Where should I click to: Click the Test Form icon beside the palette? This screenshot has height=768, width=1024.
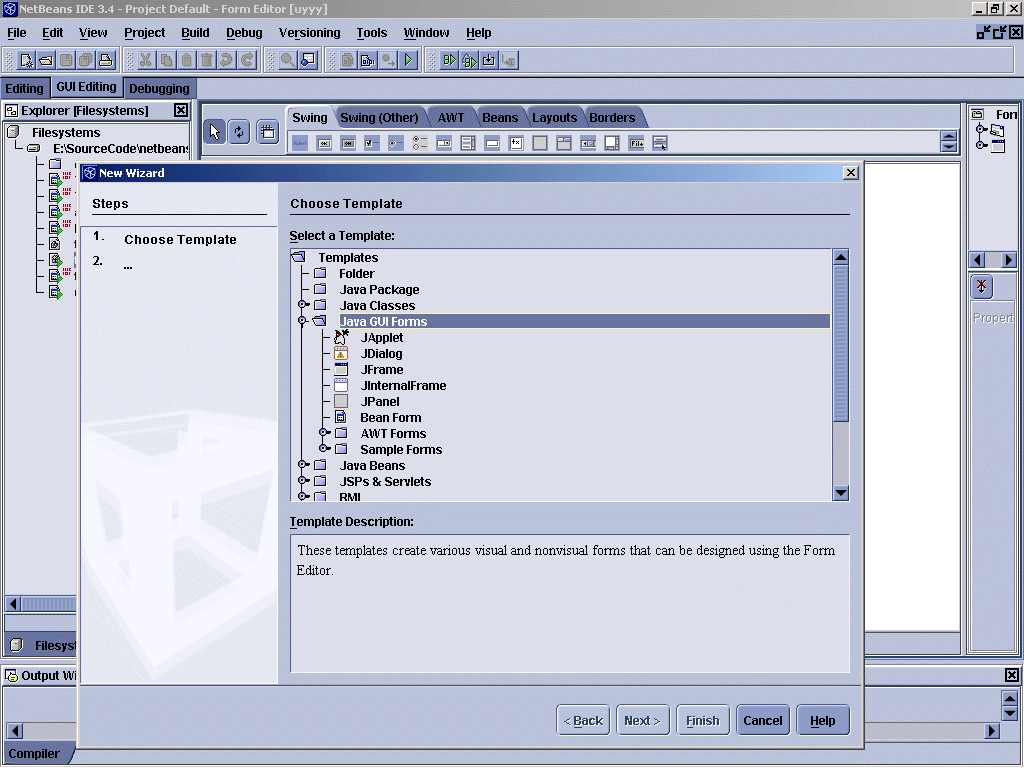tap(267, 132)
